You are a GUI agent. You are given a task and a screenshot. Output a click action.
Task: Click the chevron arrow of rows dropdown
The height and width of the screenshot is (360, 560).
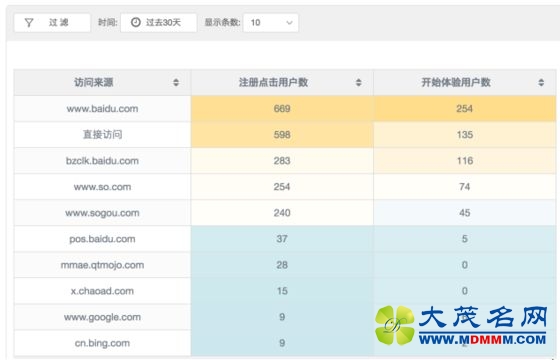click(x=289, y=23)
